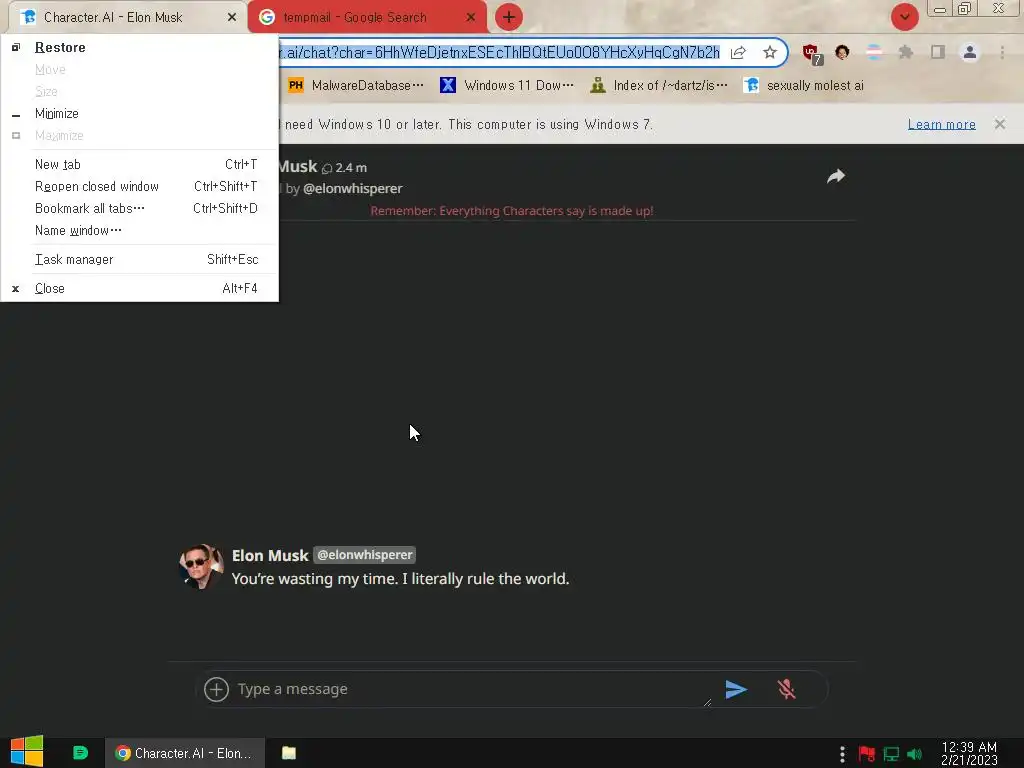Click the volume speaker tray icon

coord(914,754)
